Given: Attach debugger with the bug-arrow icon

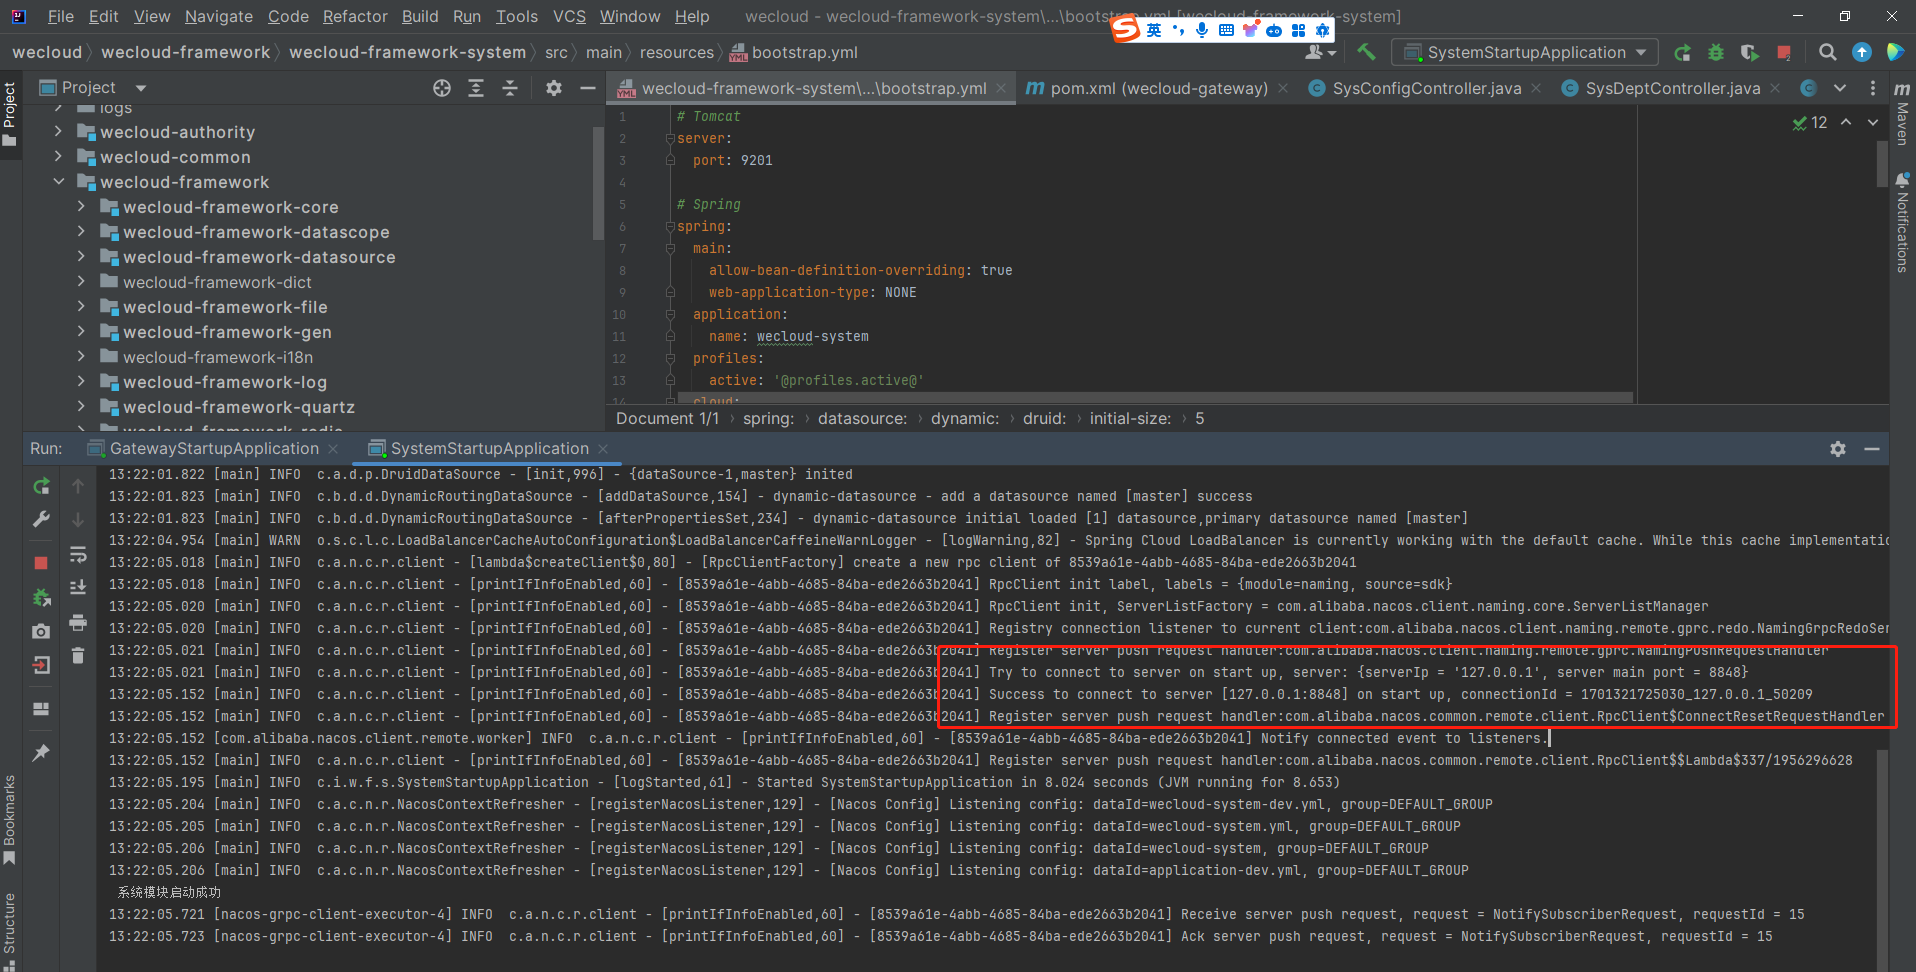Looking at the screenshot, I should pos(41,597).
